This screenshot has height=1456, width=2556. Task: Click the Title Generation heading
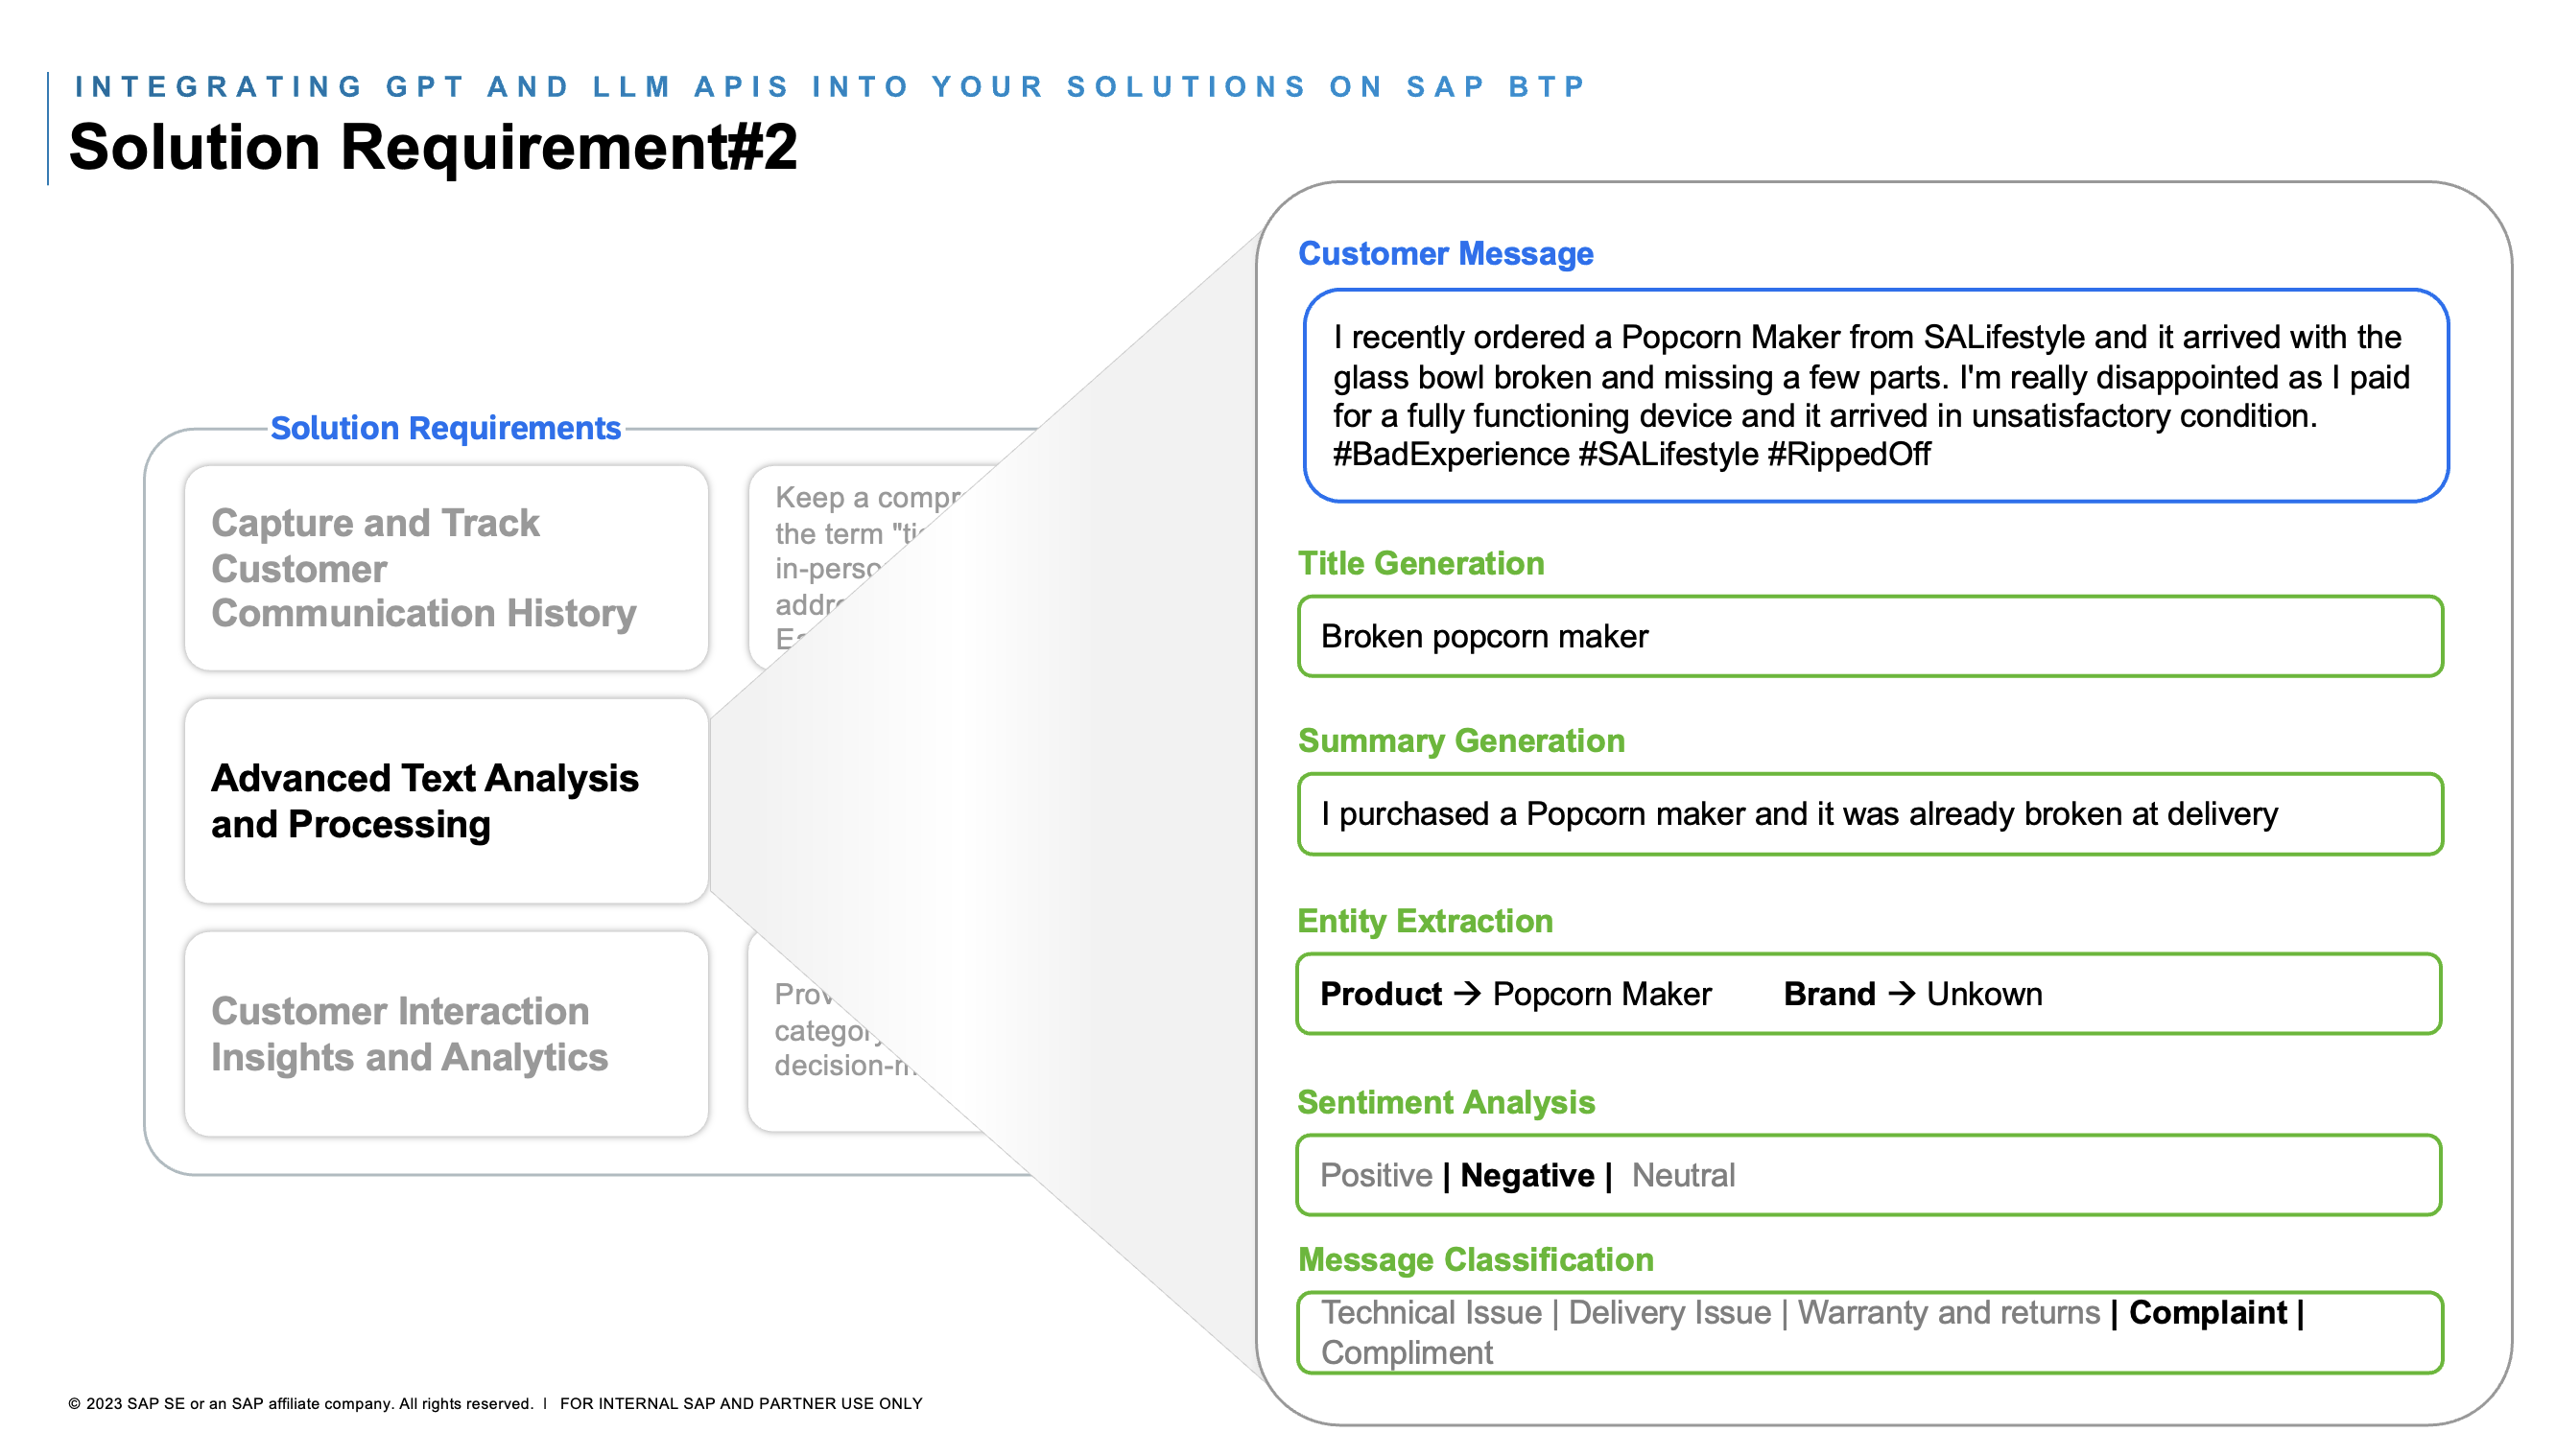[1421, 563]
